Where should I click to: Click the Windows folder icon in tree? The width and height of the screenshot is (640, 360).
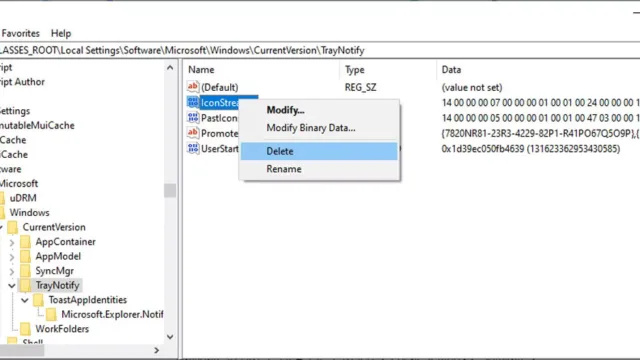(2, 213)
